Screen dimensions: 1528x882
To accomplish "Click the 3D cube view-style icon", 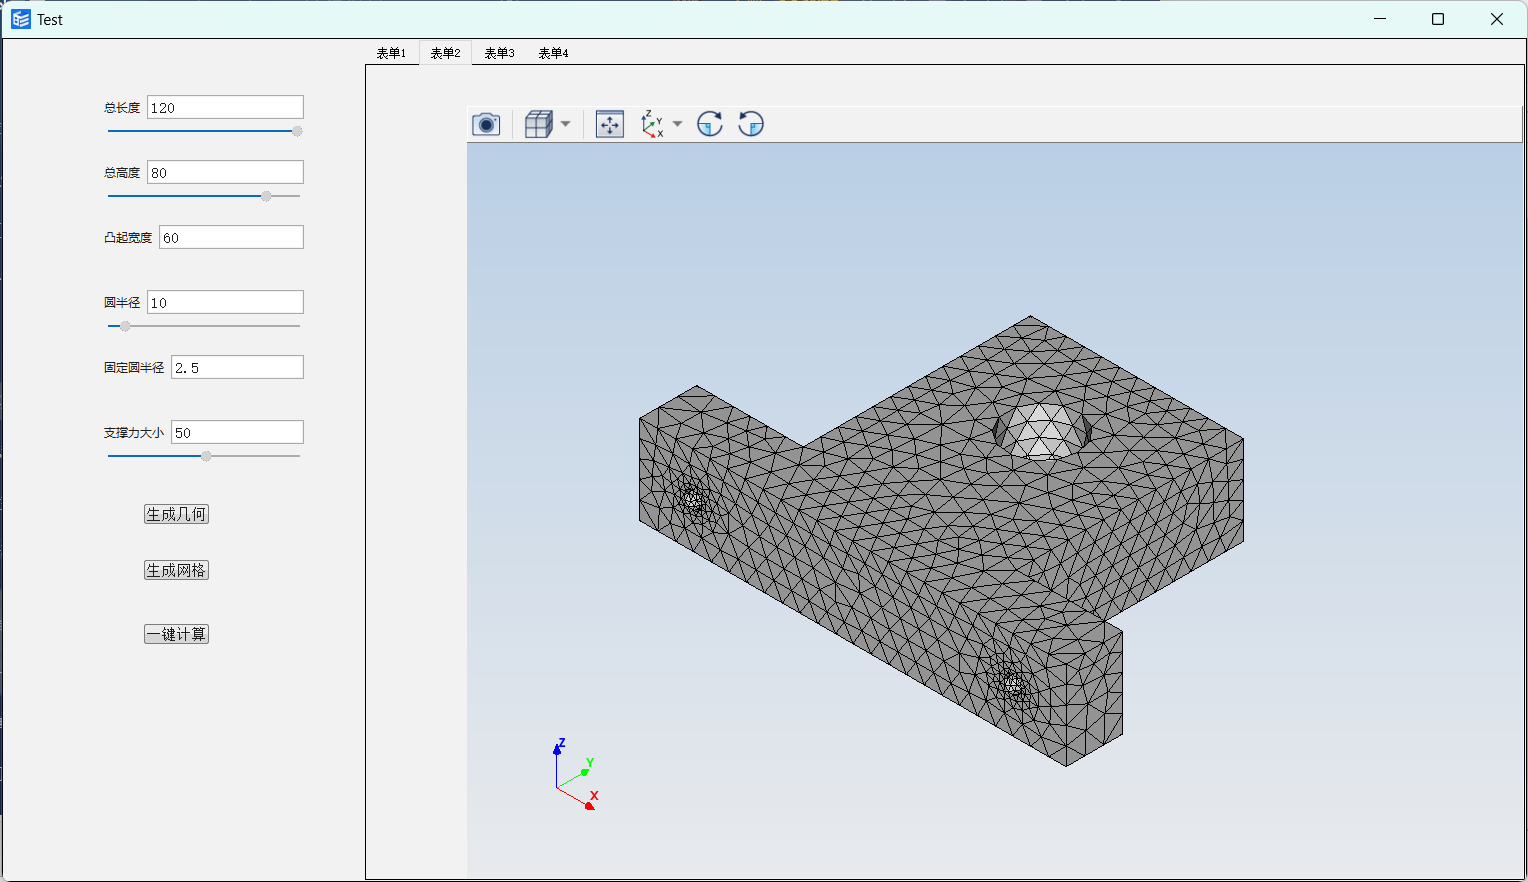I will [x=539, y=124].
